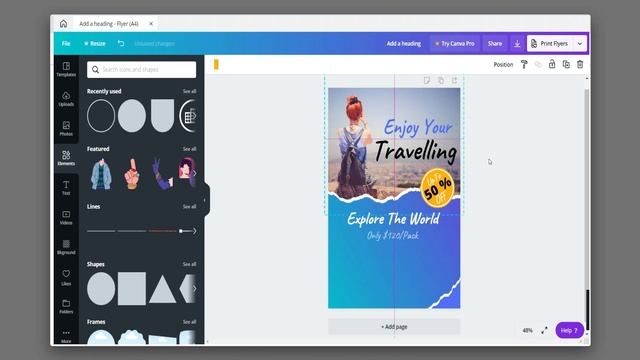Image resolution: width=640 pixels, height=360 pixels.
Task: Click the Try Canva Pro button
Action: (x=455, y=44)
